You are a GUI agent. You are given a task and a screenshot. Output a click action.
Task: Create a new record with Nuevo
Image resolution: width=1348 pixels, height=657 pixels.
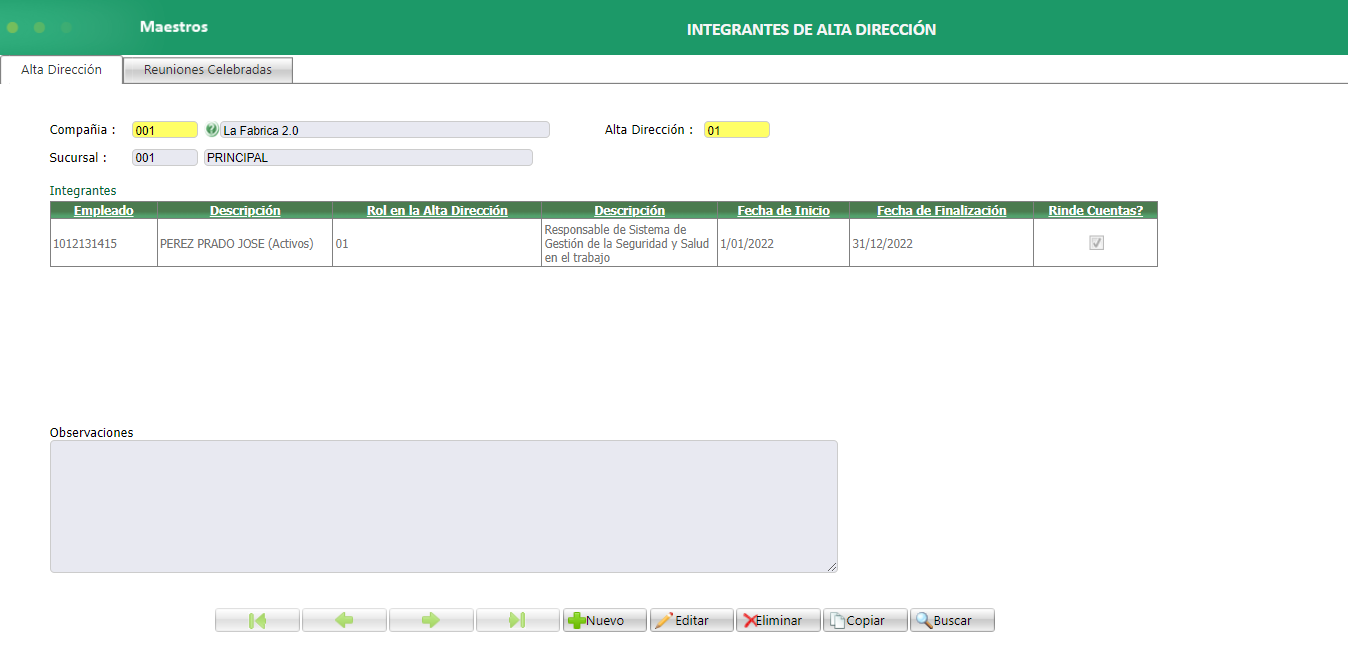604,619
